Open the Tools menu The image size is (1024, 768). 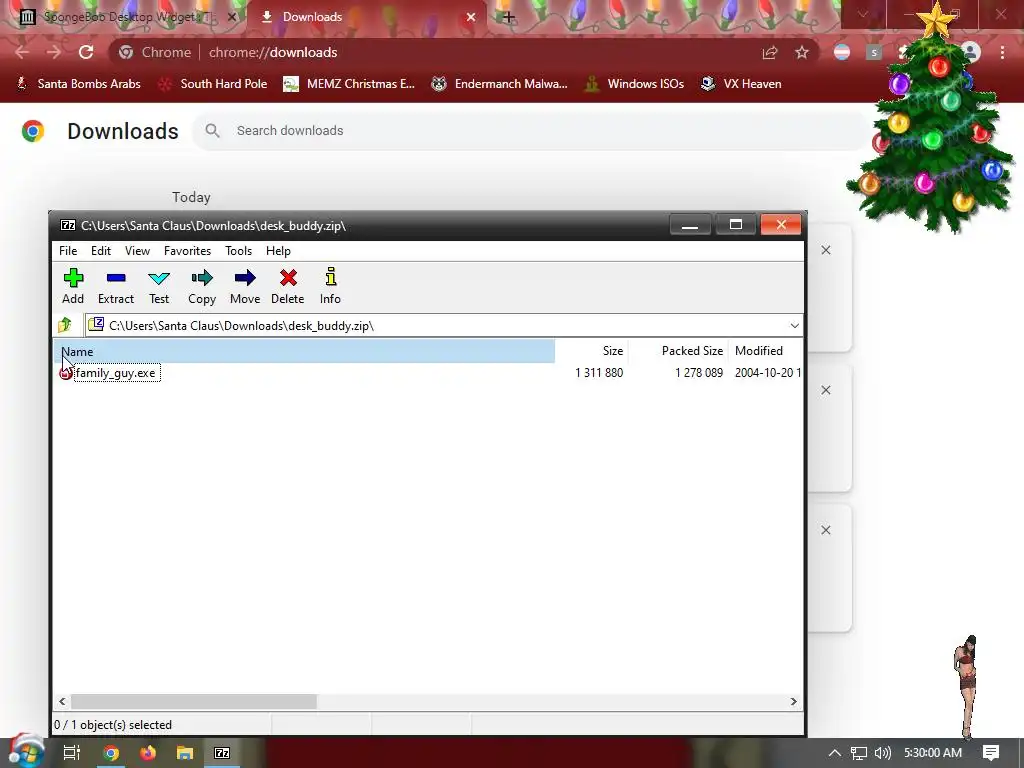tap(238, 251)
